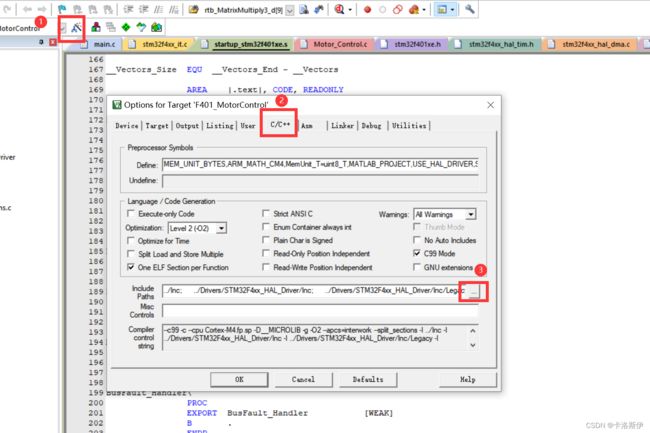Open Warnings dropdown

tap(471, 214)
